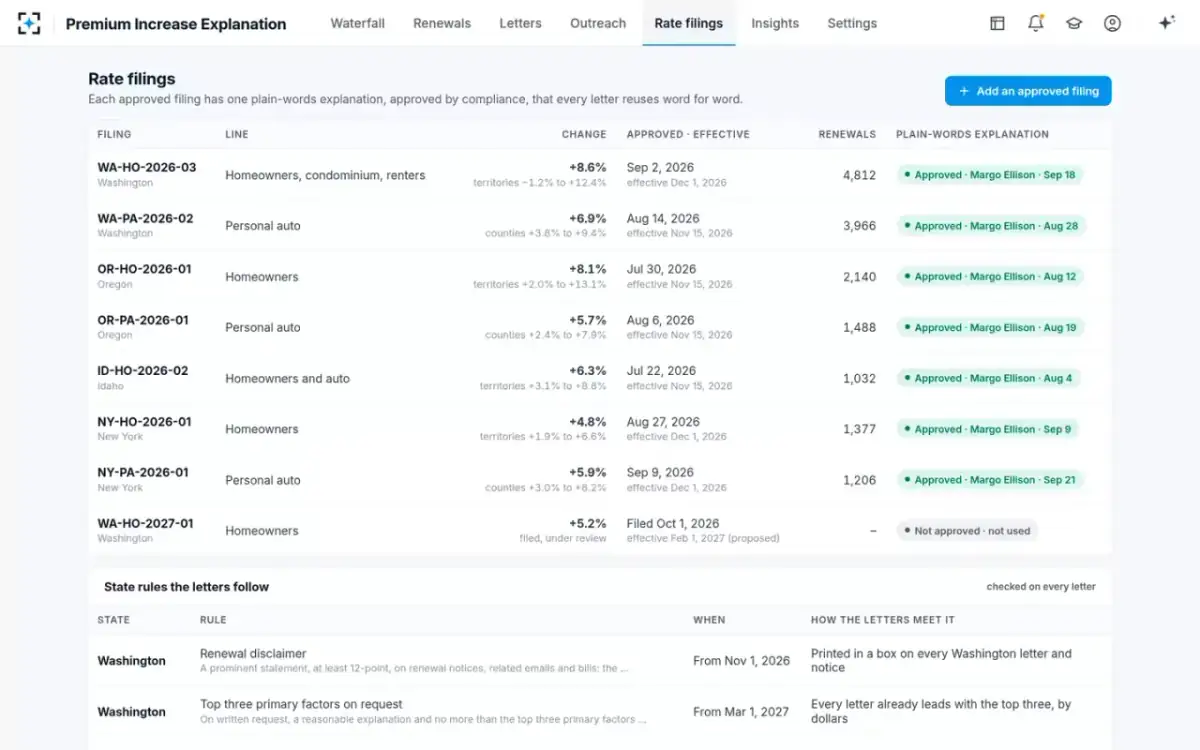Click the Not approved not used badge
This screenshot has height=750, width=1200.
point(967,531)
